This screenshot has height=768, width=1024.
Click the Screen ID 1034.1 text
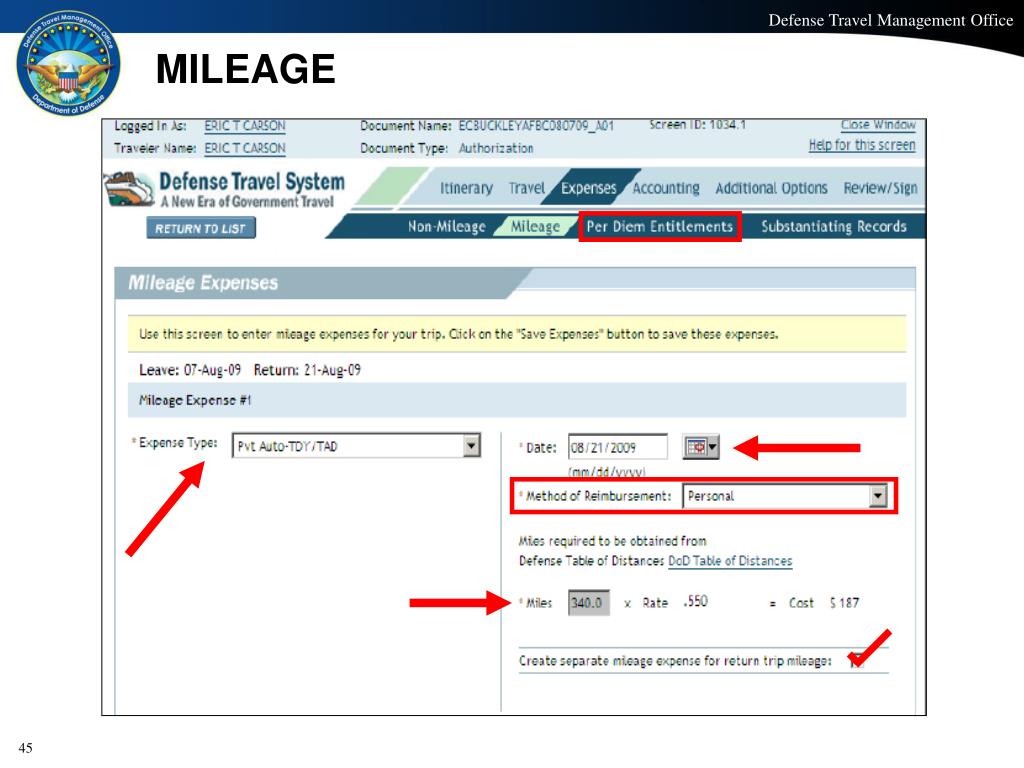point(697,125)
